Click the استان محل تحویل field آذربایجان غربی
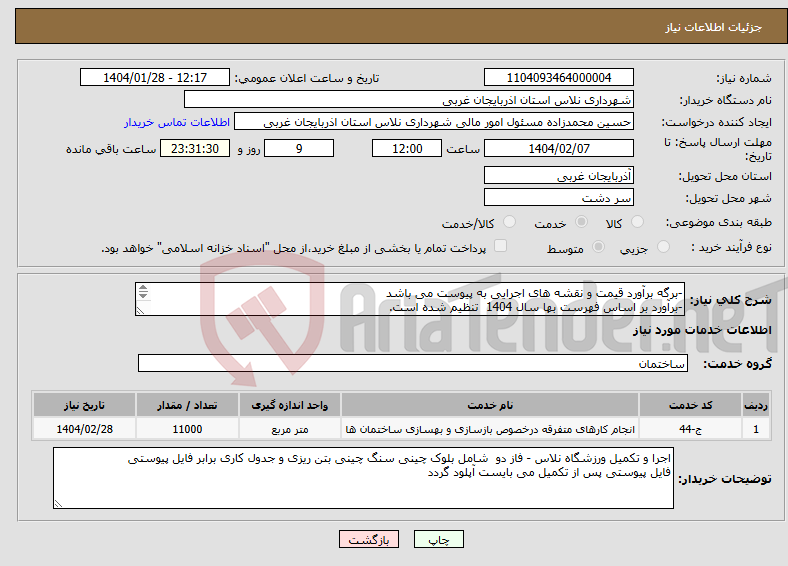 [558, 175]
